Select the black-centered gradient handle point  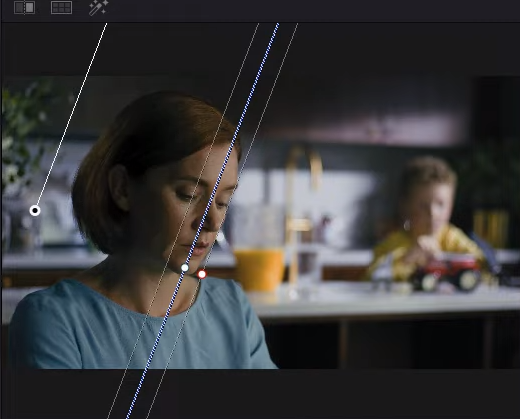pyautogui.click(x=35, y=211)
